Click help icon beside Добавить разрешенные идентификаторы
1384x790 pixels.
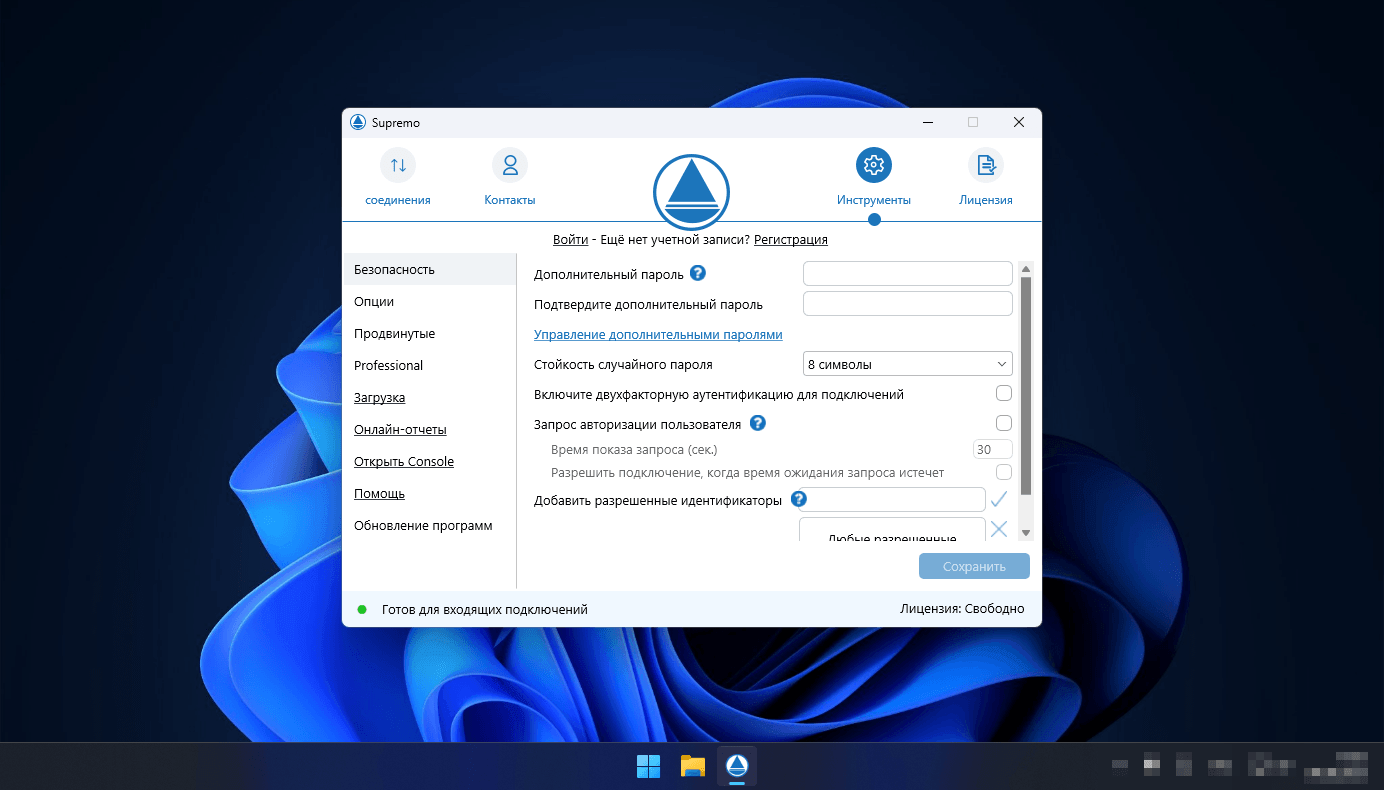[799, 499]
